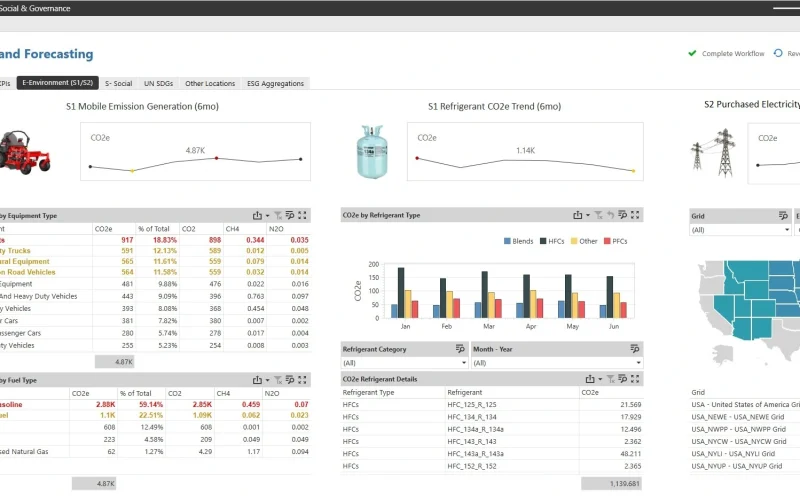
Task: Expand export options arrow in Equipment Type panel
Action: (x=267, y=215)
